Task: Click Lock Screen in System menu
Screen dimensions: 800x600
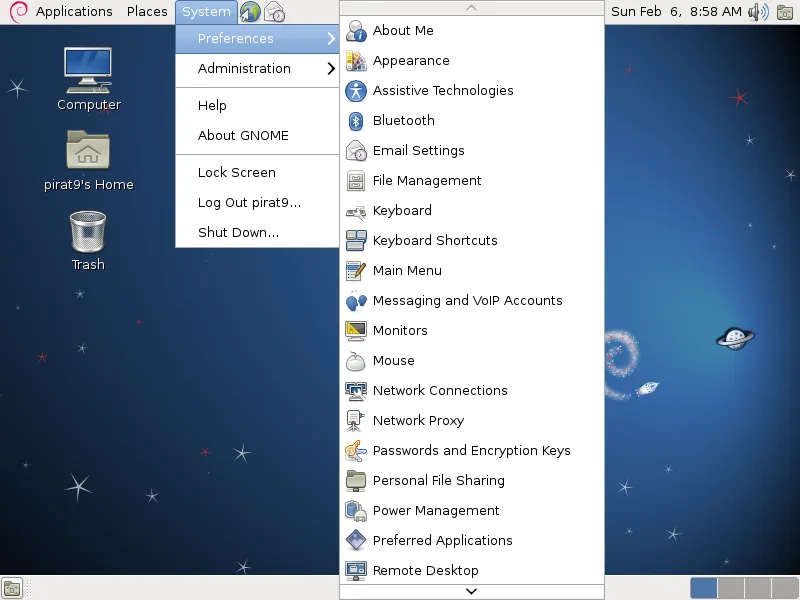Action: point(237,173)
